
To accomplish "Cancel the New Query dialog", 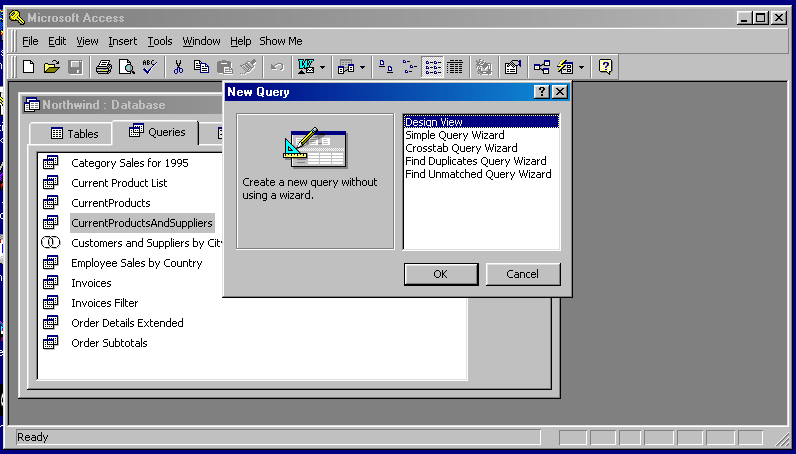I will (x=522, y=274).
